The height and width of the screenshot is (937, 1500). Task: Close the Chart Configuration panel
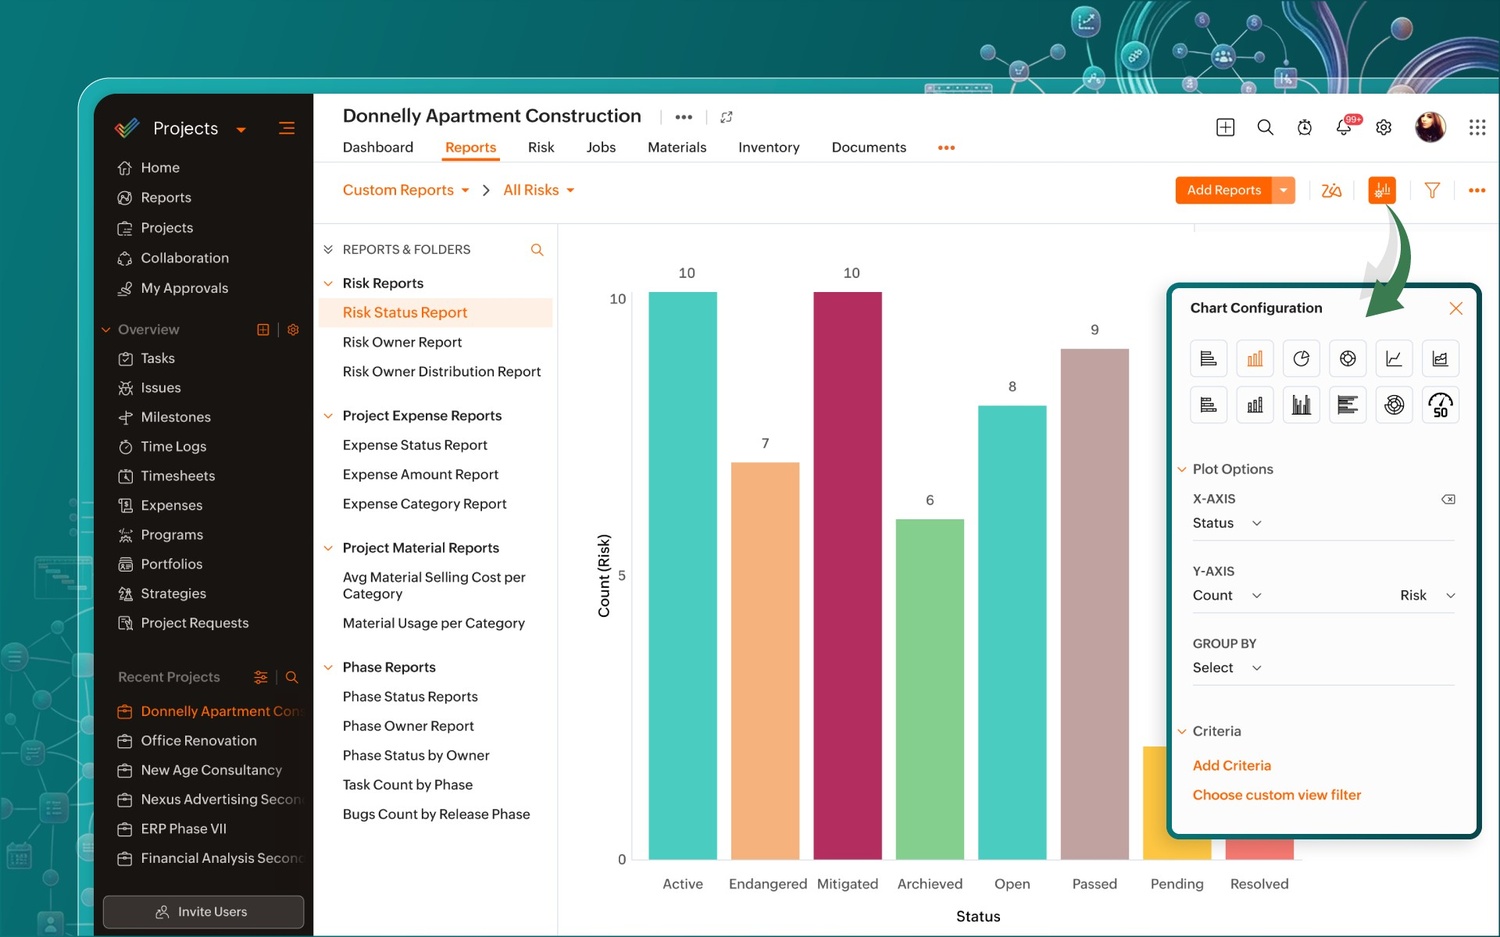point(1456,308)
